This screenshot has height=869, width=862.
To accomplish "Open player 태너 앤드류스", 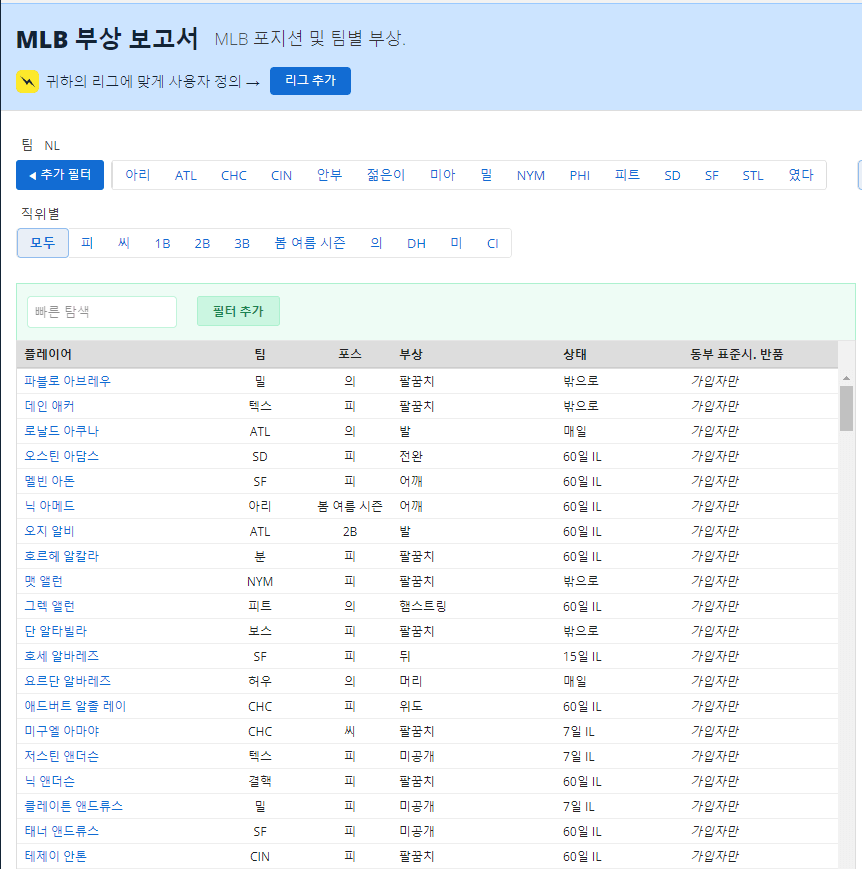I will tap(62, 831).
